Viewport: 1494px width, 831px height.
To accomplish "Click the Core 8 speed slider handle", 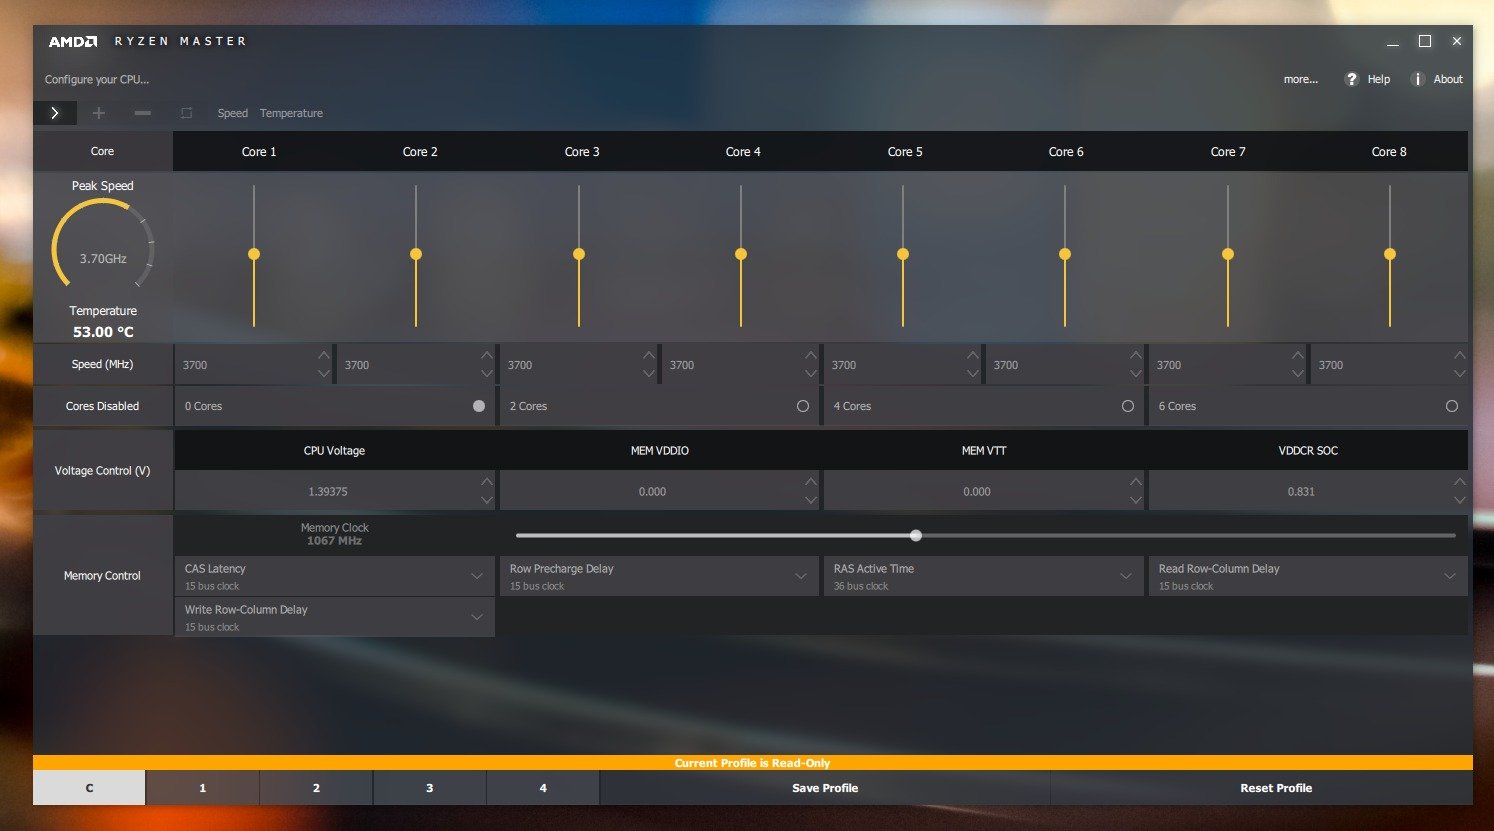I will 1390,254.
